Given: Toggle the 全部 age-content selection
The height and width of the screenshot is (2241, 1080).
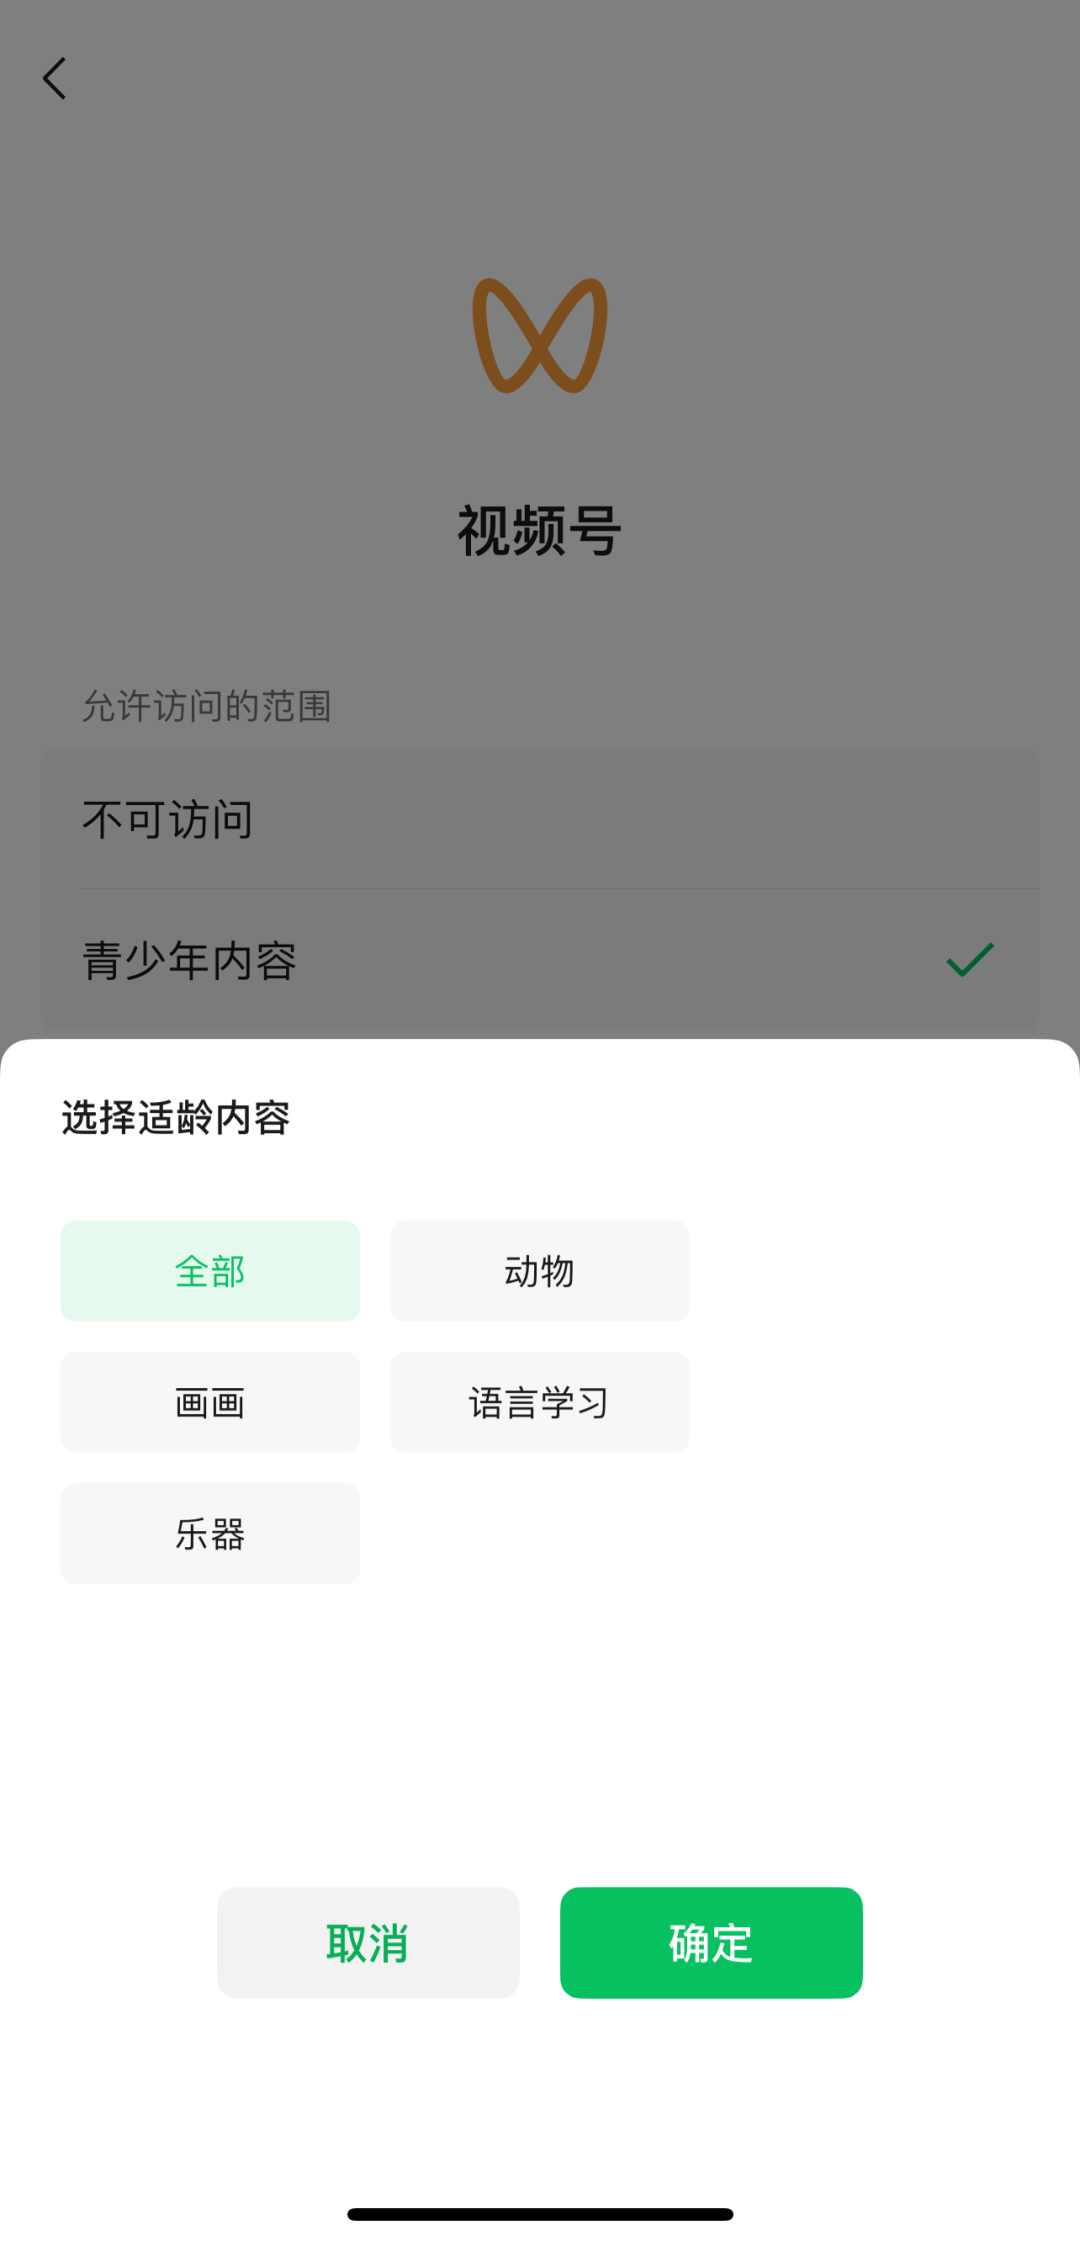Looking at the screenshot, I should pos(210,1270).
